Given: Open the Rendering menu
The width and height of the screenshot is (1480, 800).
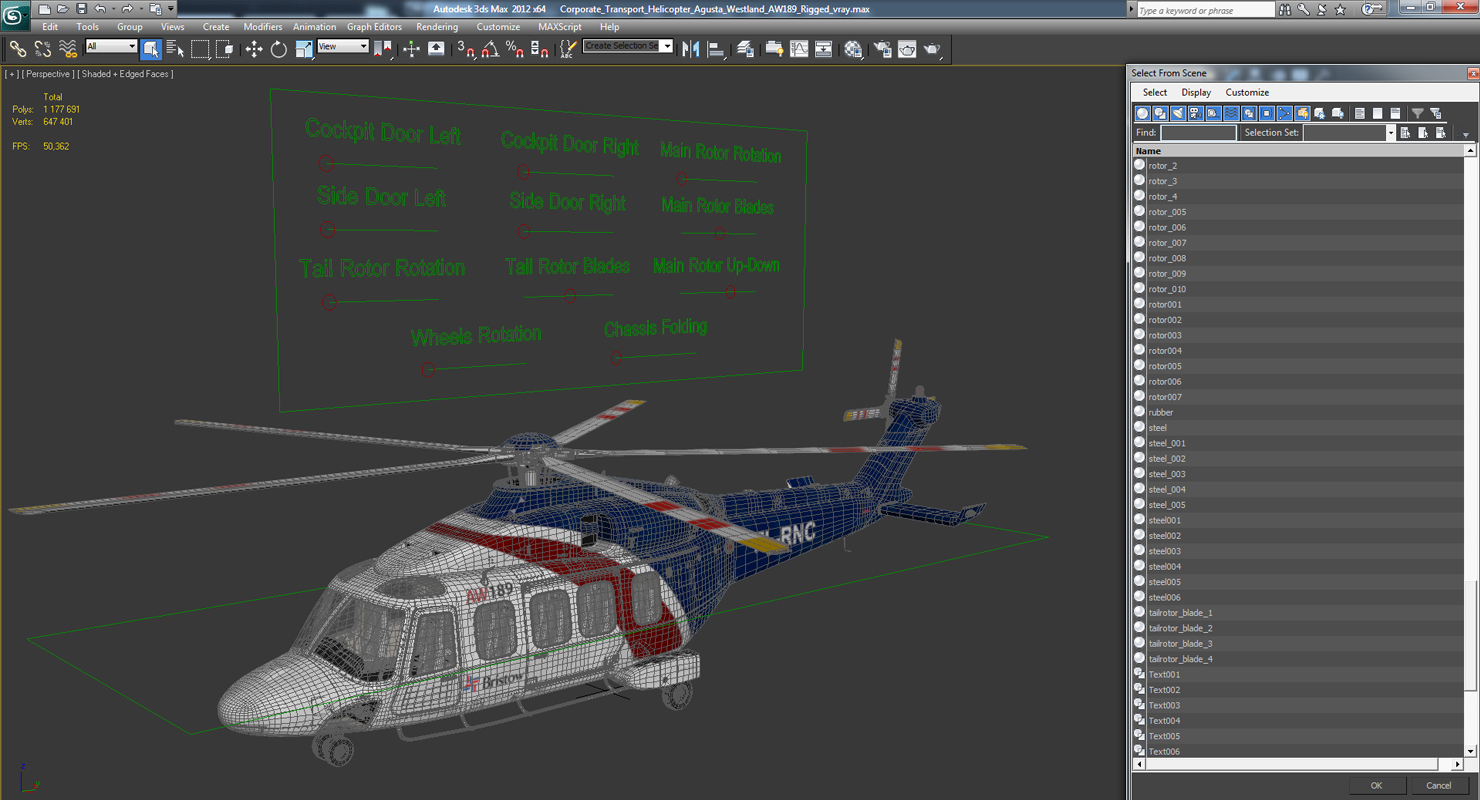Looking at the screenshot, I should pos(437,27).
